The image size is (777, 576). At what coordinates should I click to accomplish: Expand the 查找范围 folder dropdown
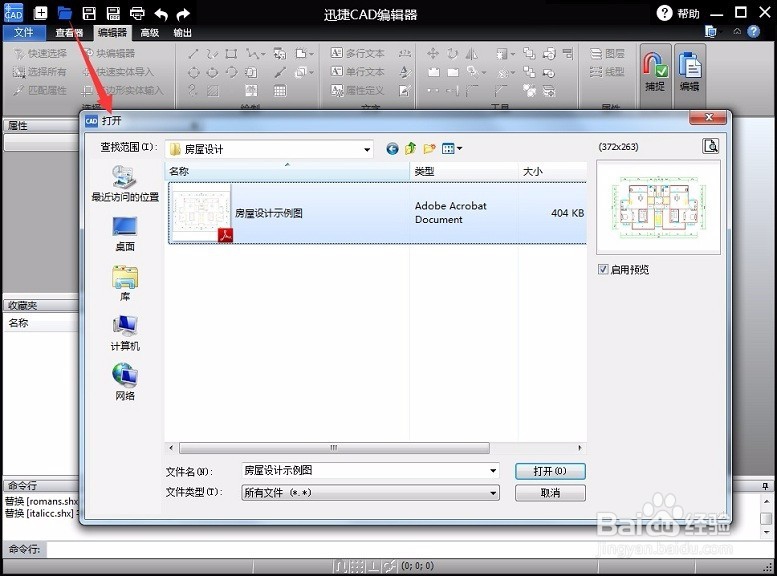point(367,149)
